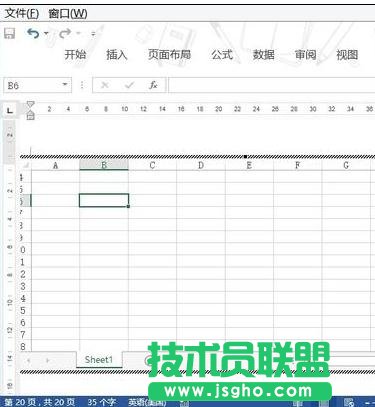
Task: Open the 文件(F) menu
Action: click(22, 13)
